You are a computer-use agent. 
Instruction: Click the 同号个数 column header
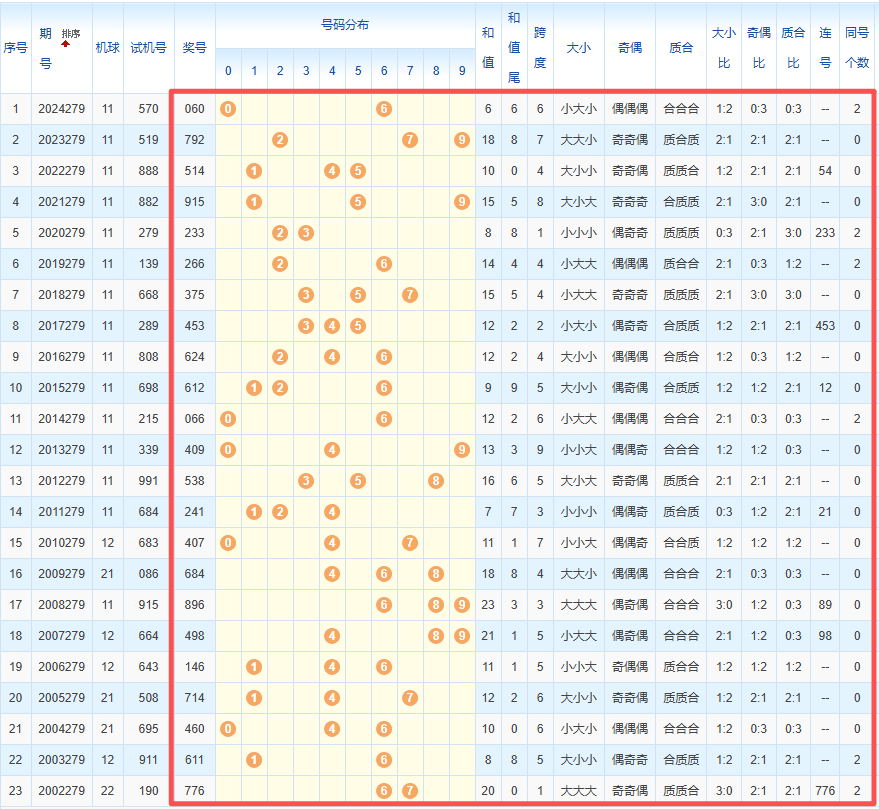coord(857,48)
